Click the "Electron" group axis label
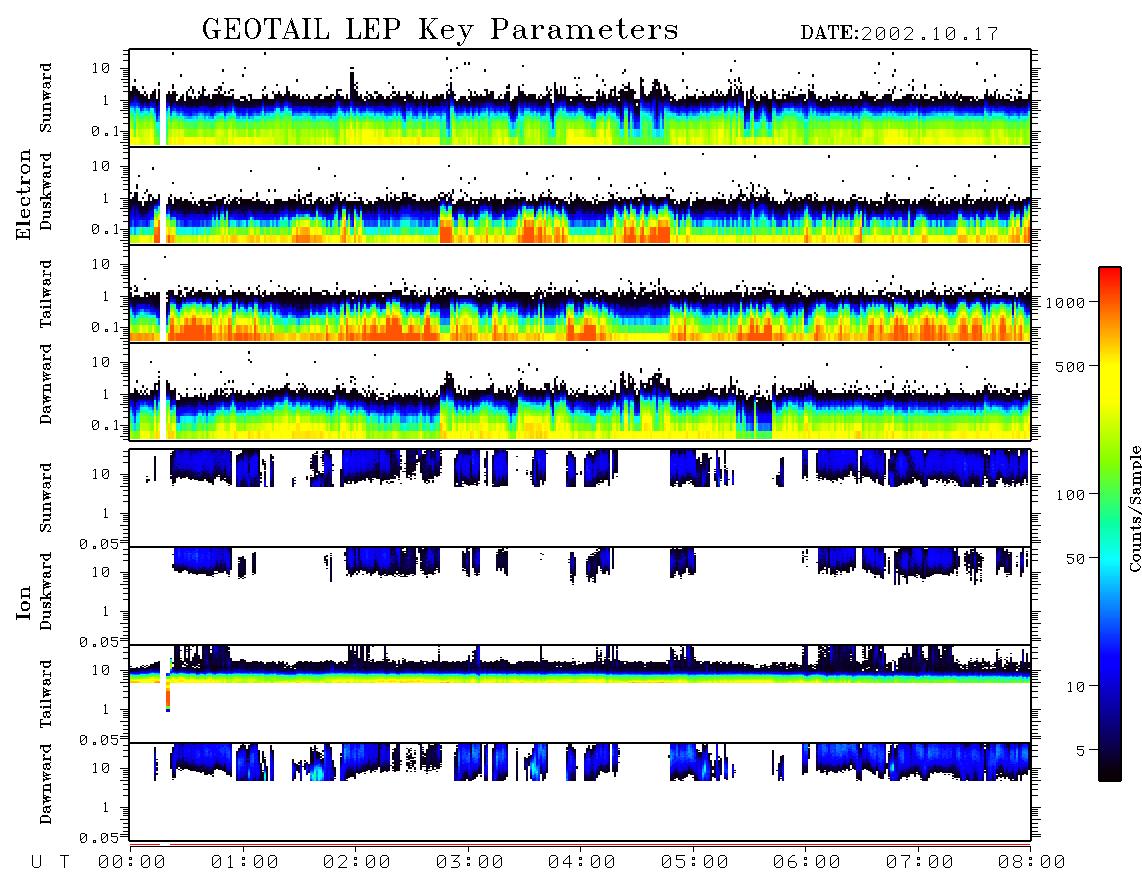 [23, 195]
